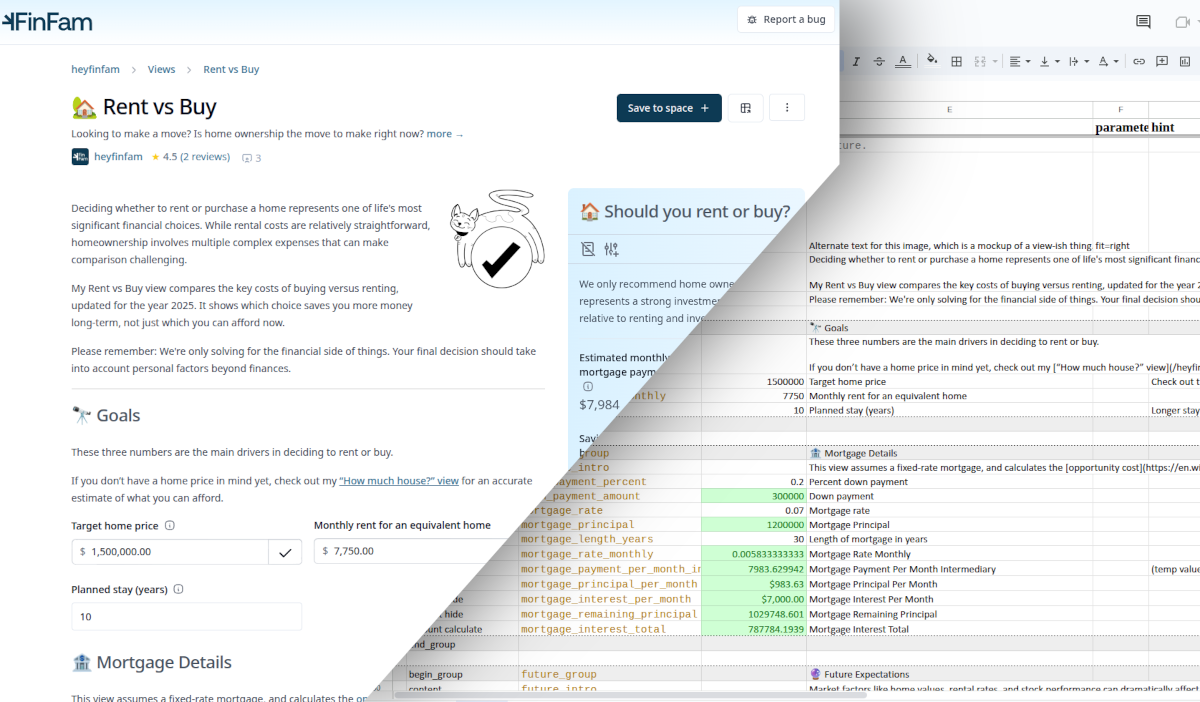Click info icon next to Target home price
Image resolution: width=1200 pixels, height=702 pixels.
click(170, 526)
